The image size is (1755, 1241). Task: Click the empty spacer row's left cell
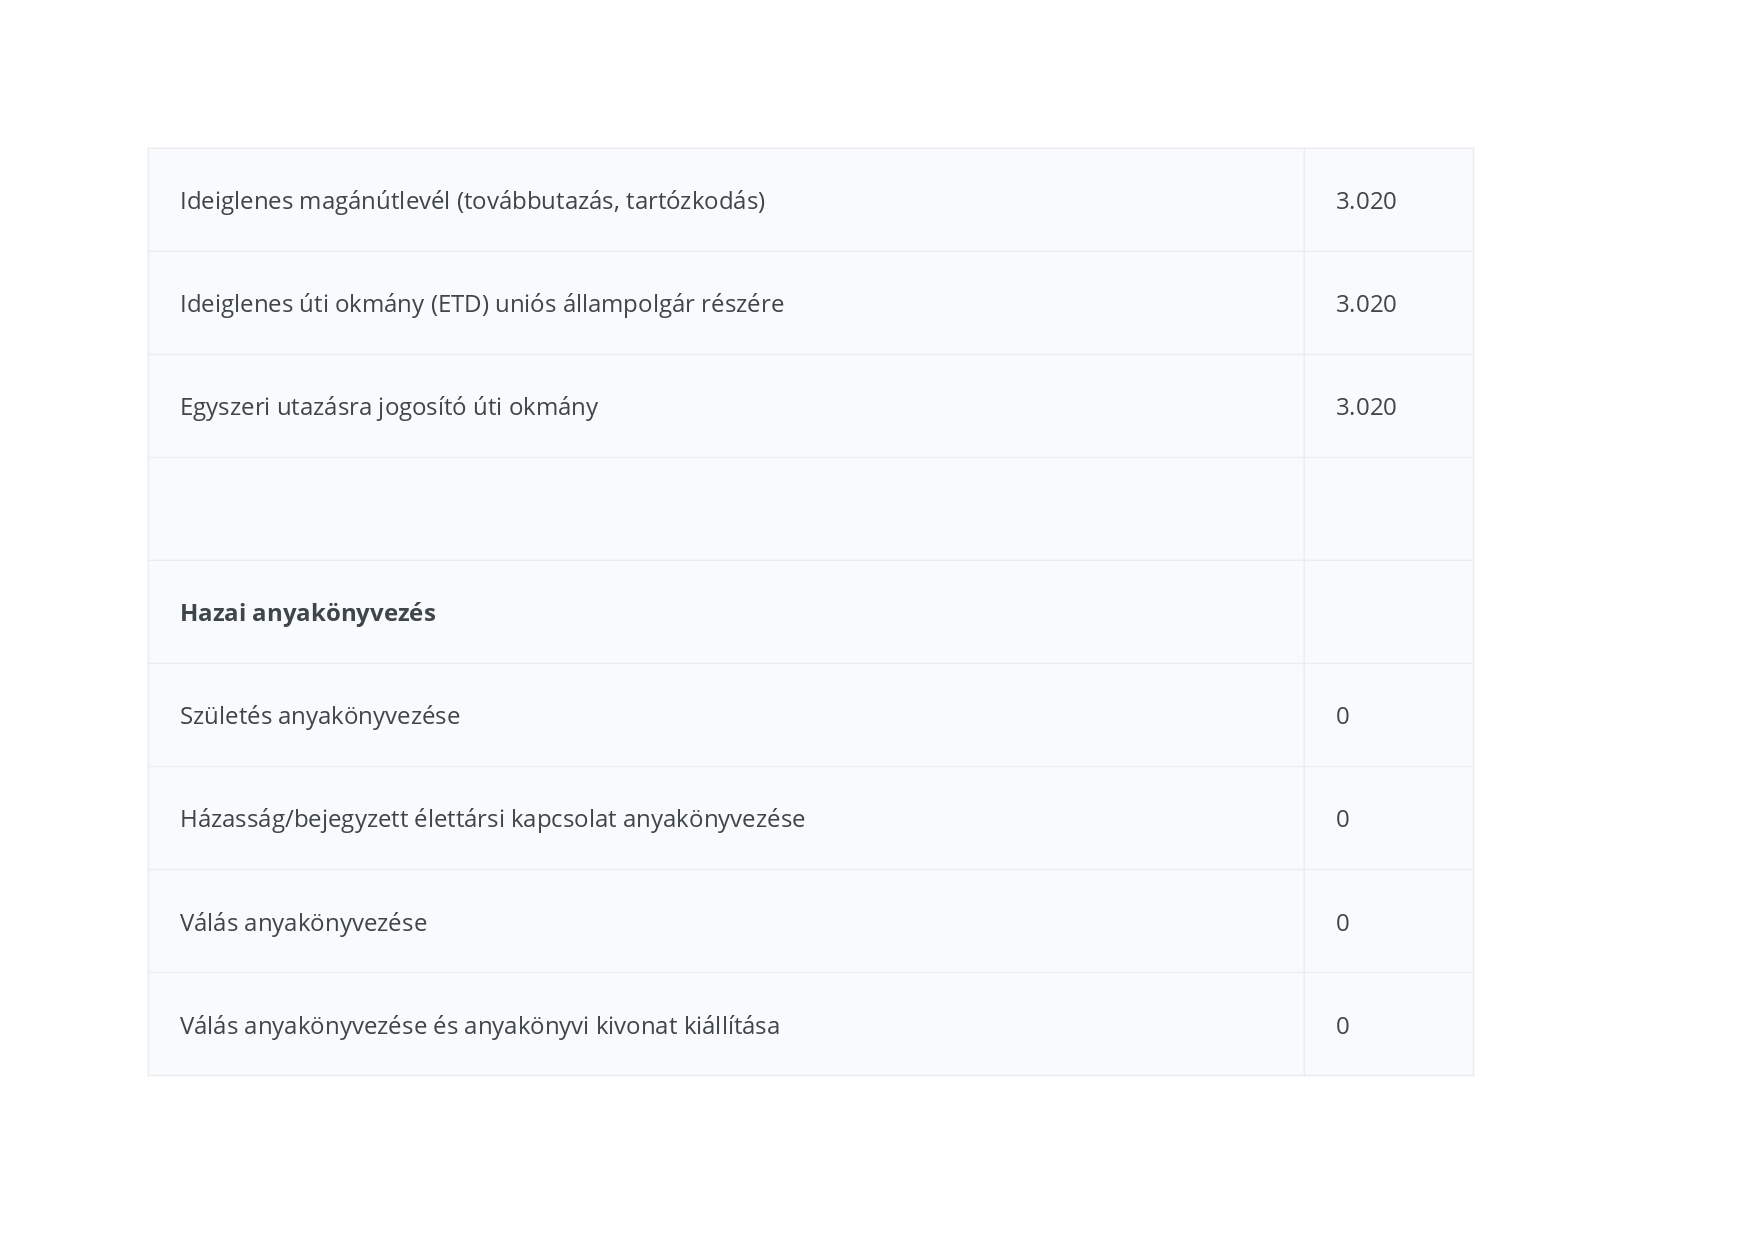tap(725, 509)
